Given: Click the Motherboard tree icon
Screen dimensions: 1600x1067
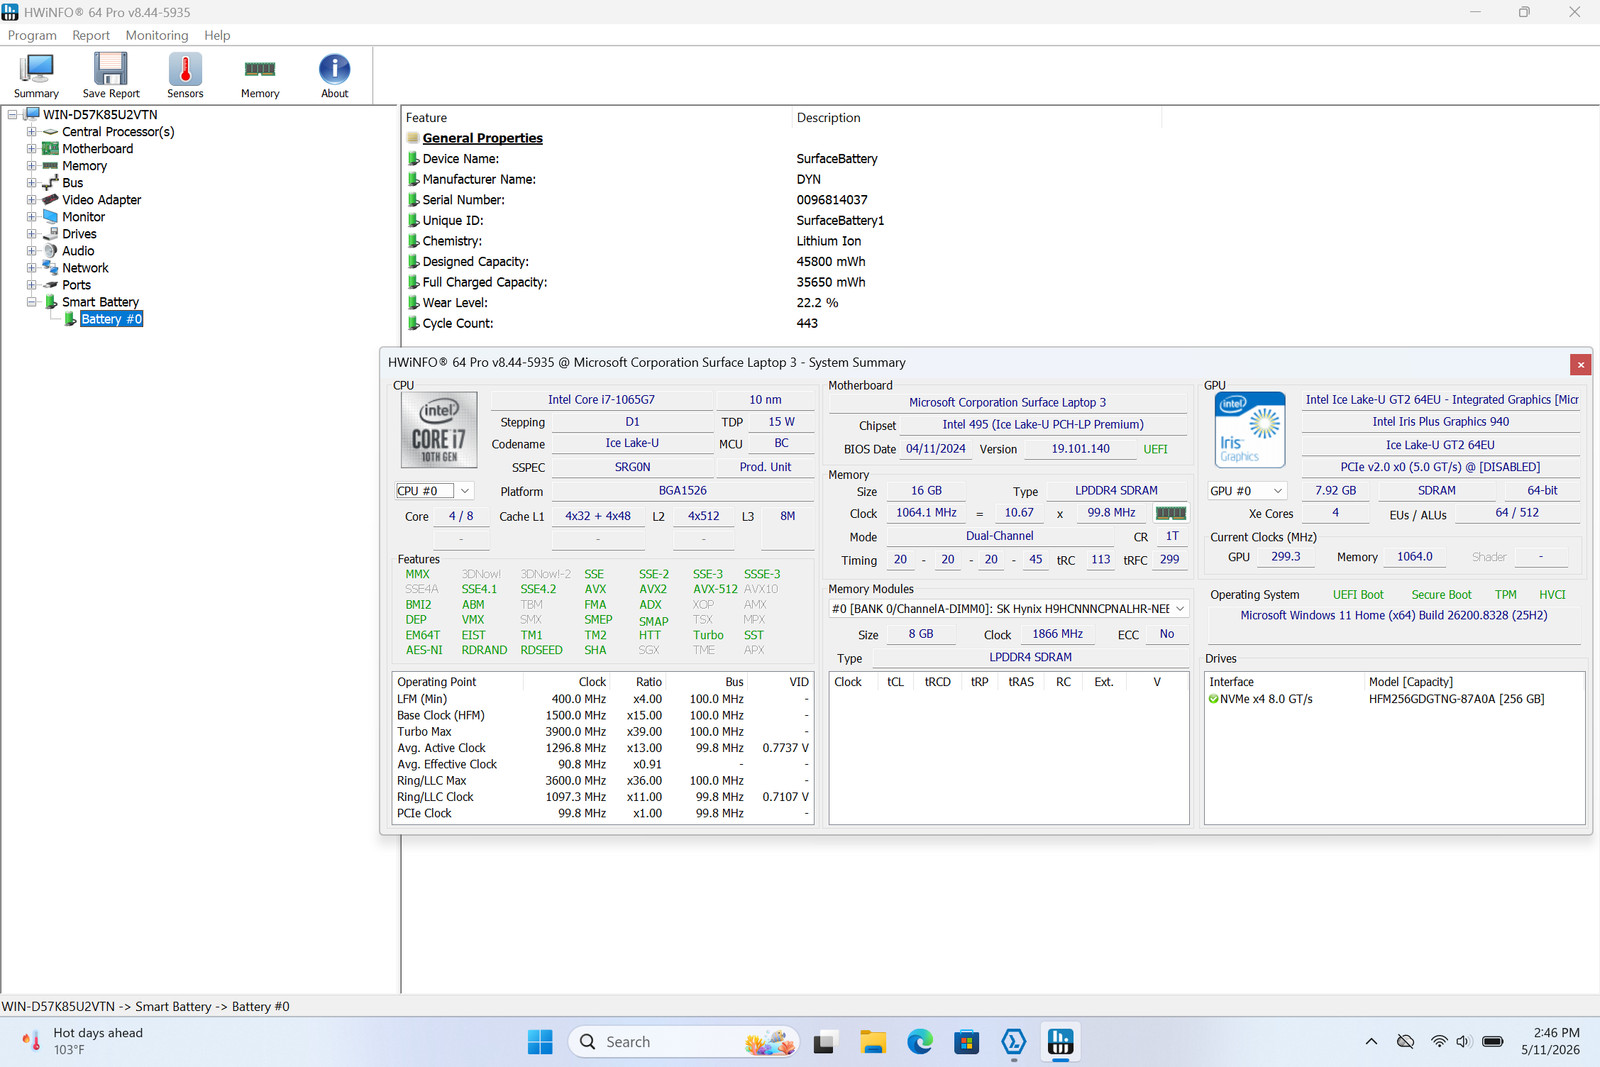Looking at the screenshot, I should click(x=50, y=149).
